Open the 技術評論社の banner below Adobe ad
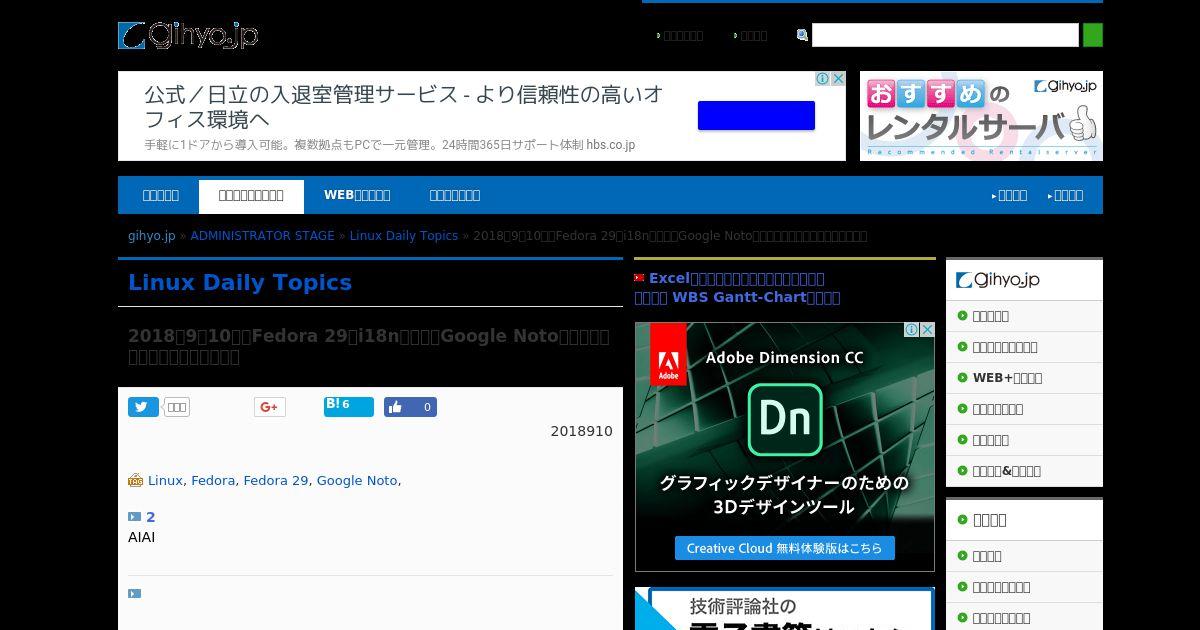The width and height of the screenshot is (1200, 630). 785,609
